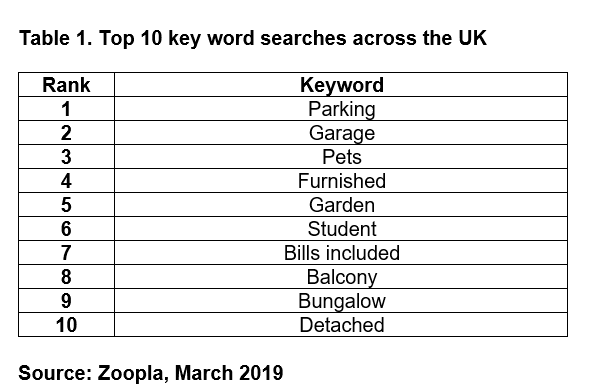This screenshot has height=388, width=589.
Task: Select the Rank column header
Action: (66, 85)
